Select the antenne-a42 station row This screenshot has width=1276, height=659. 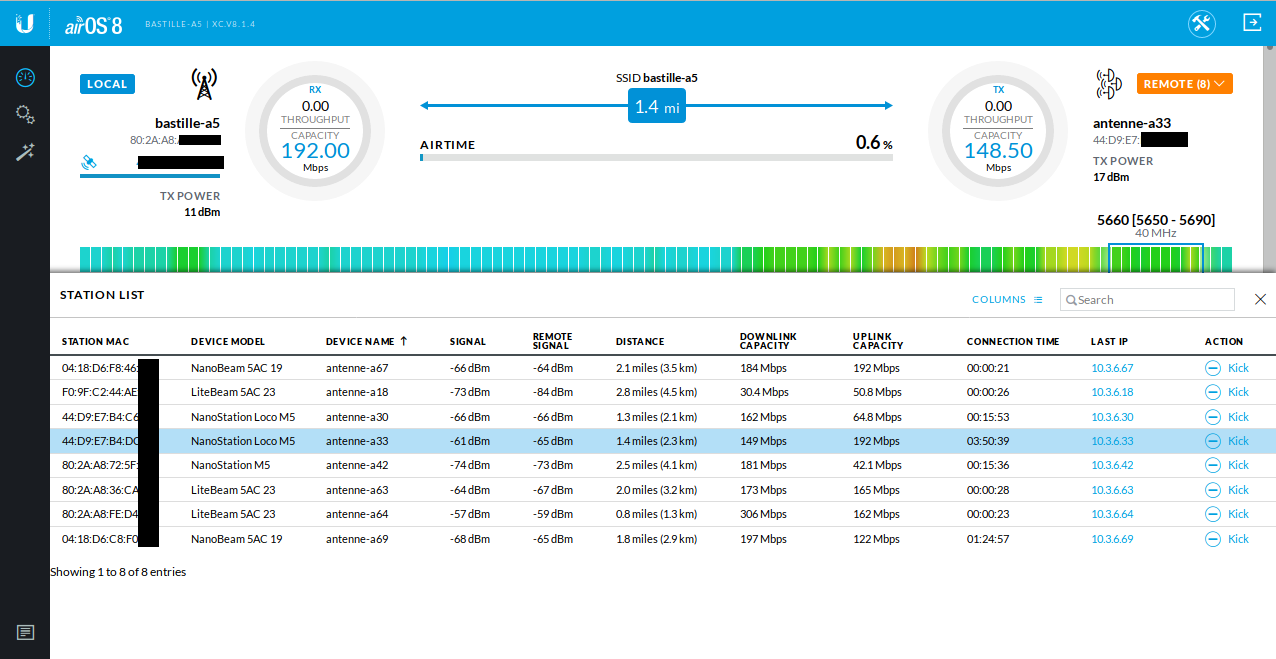pos(360,465)
